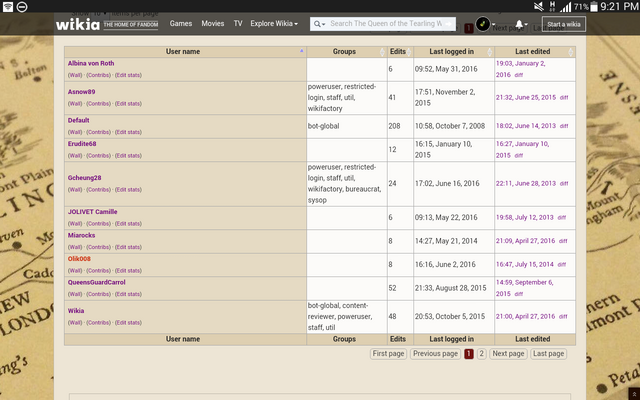Open diff for Default last edit

pyautogui.click(x=564, y=127)
